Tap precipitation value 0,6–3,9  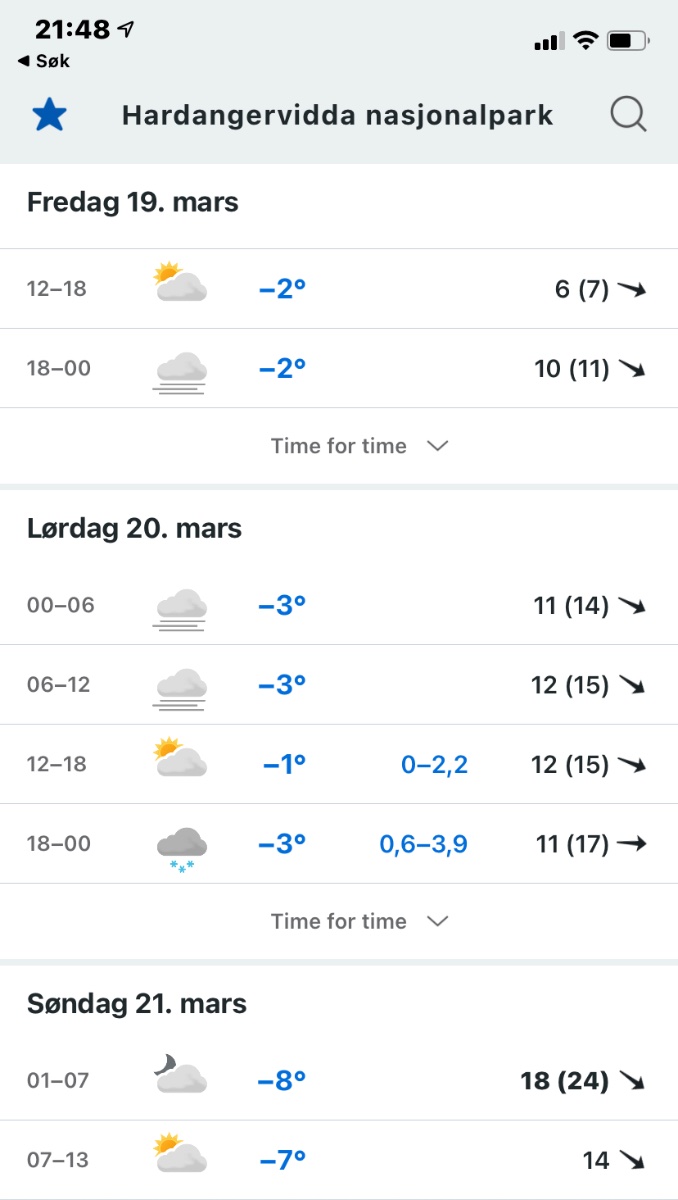[423, 844]
